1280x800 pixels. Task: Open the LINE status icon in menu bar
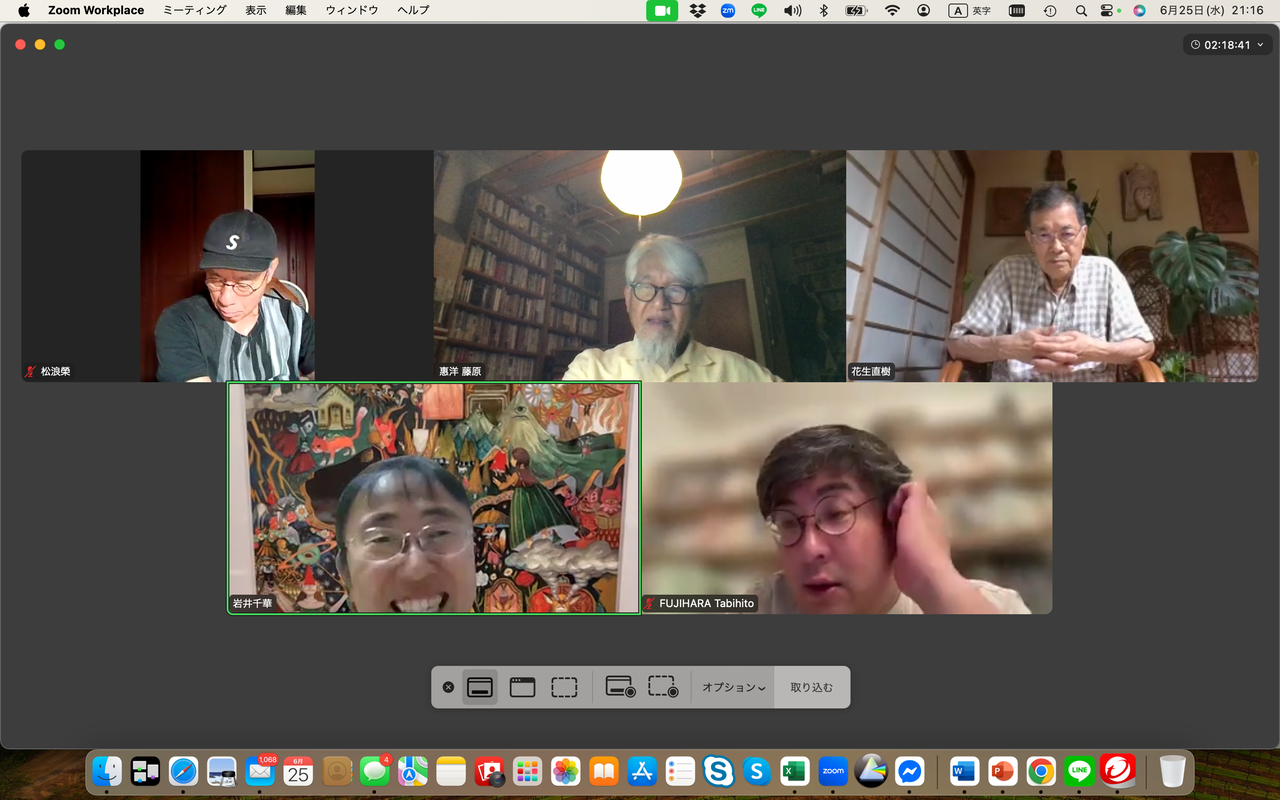pos(759,10)
